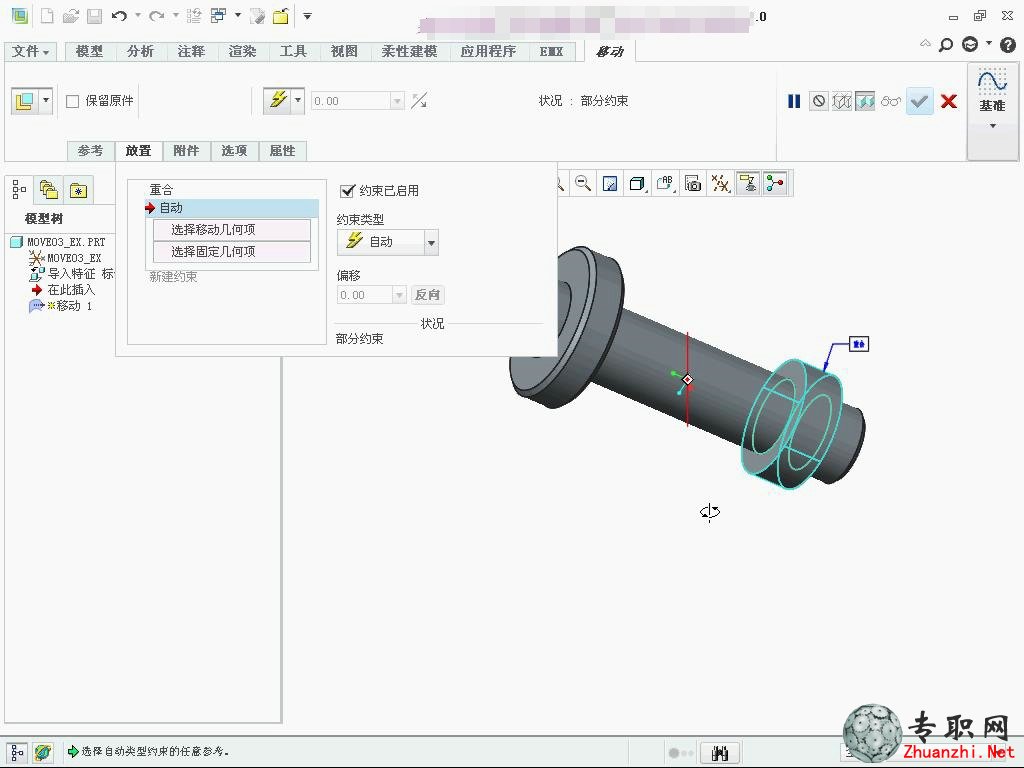
Task: Click the flip offset direction icon
Action: point(419,101)
